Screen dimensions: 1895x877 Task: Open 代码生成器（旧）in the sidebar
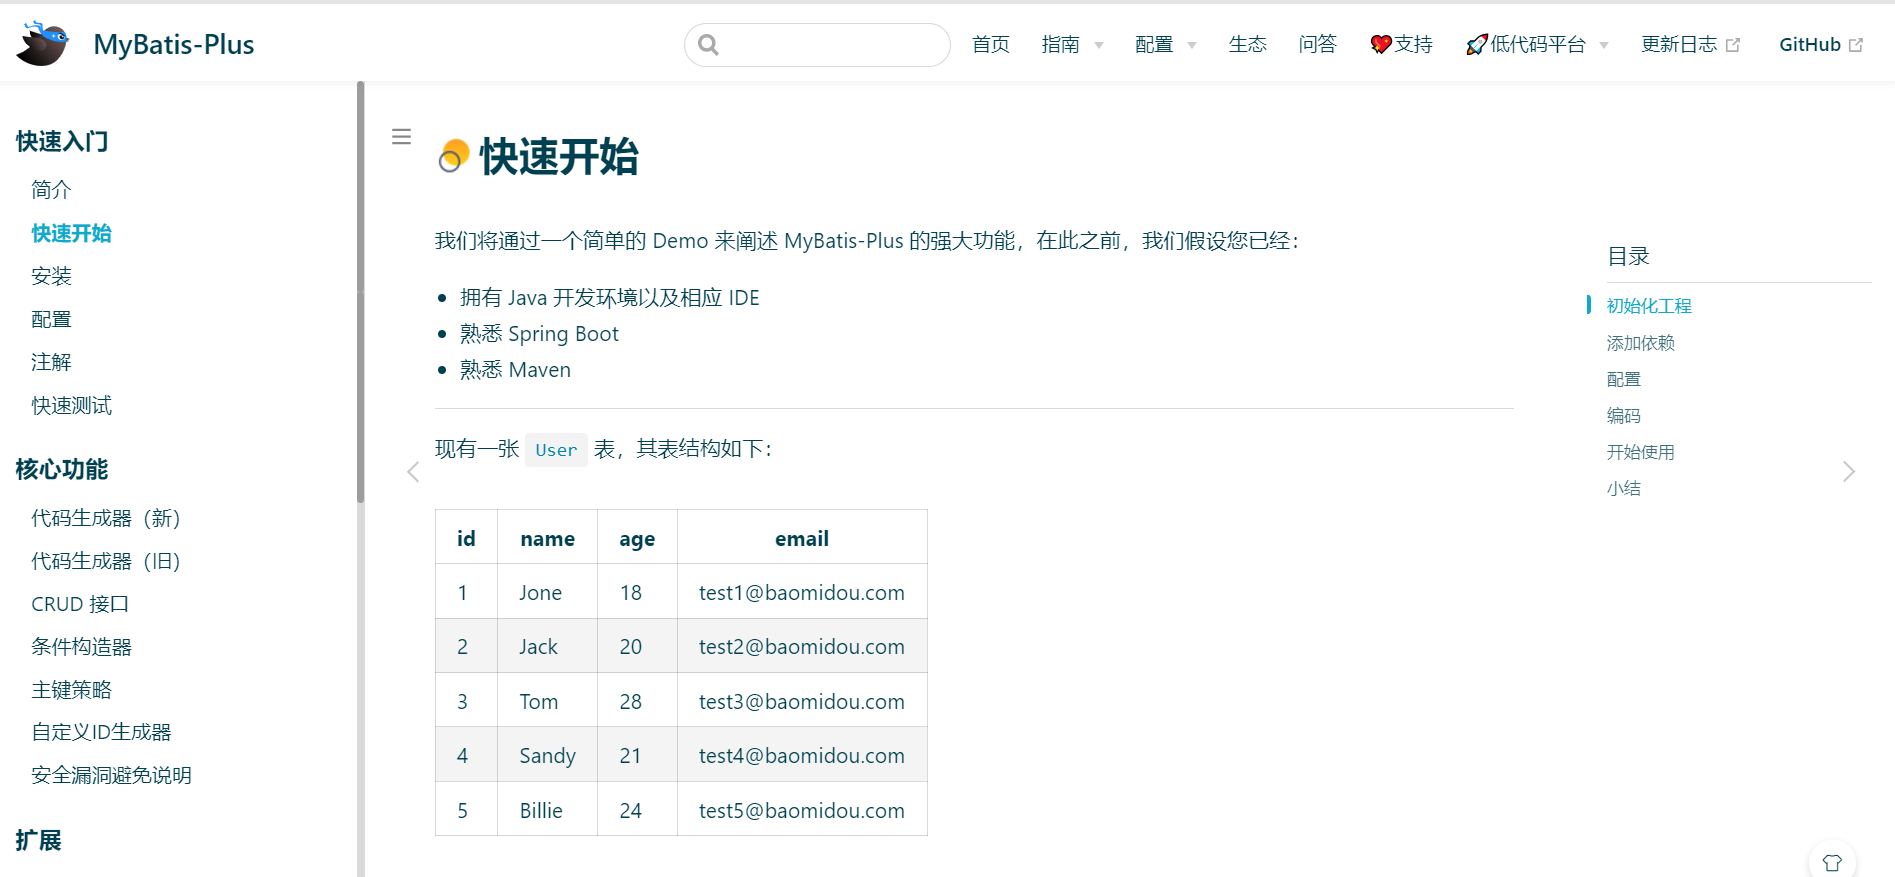click(106, 561)
